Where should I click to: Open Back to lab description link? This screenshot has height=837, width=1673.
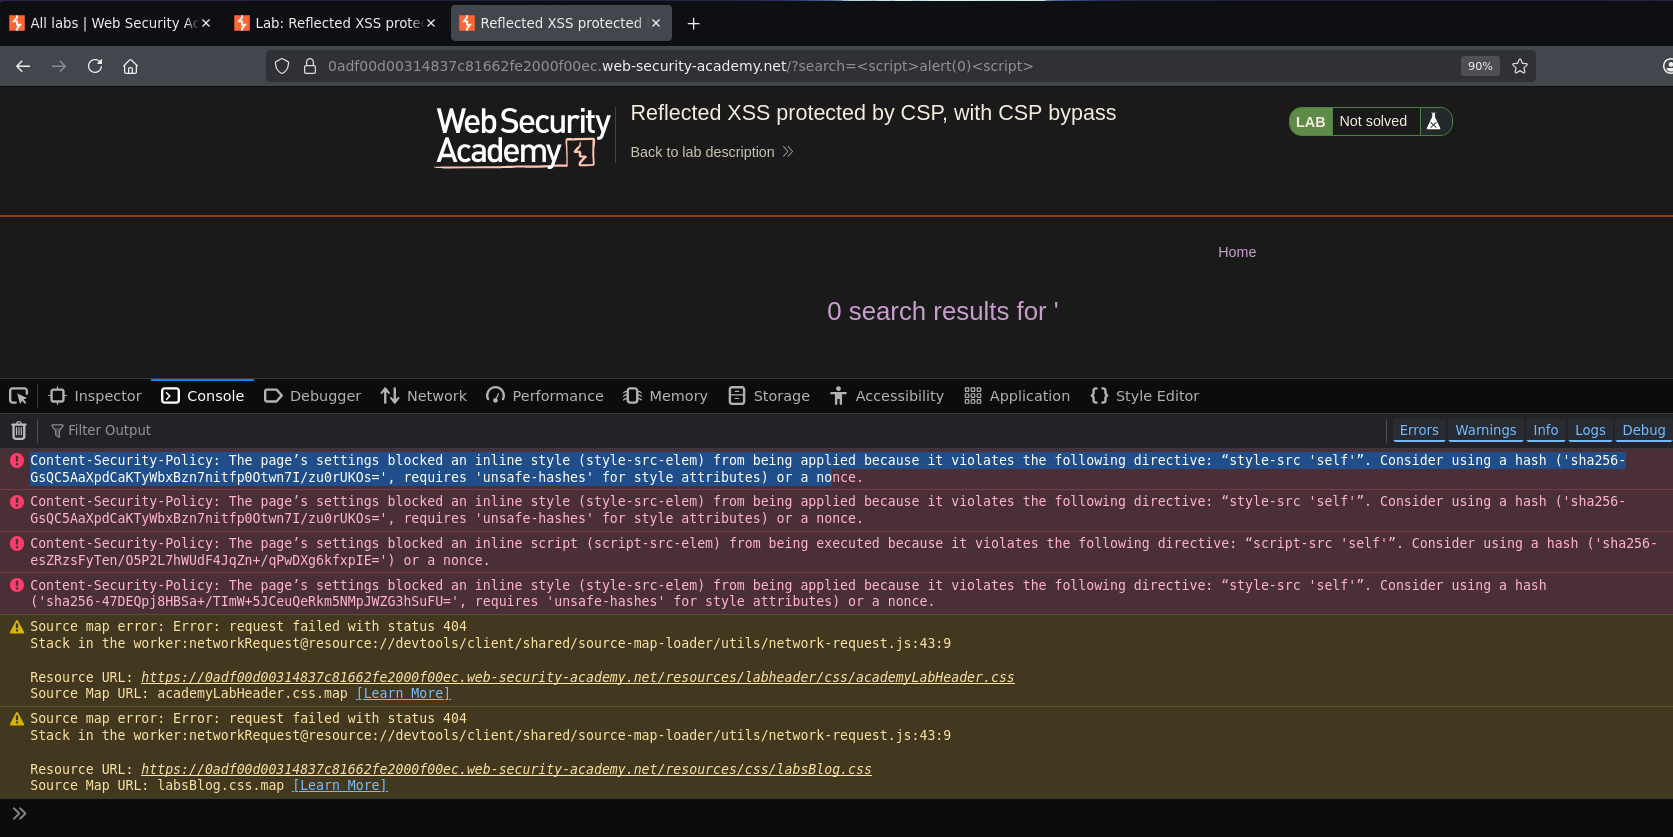click(x=711, y=152)
